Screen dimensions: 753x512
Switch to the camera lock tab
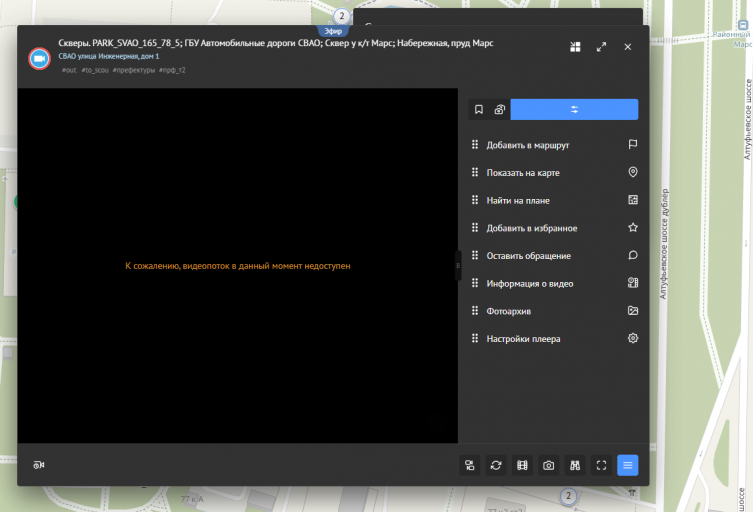point(499,110)
